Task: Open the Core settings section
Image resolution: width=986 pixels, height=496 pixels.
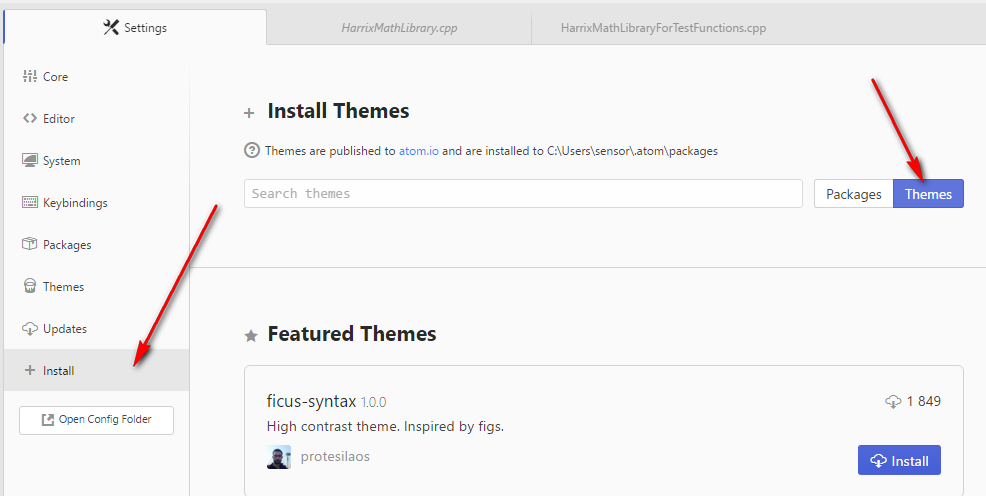Action: coord(96,77)
